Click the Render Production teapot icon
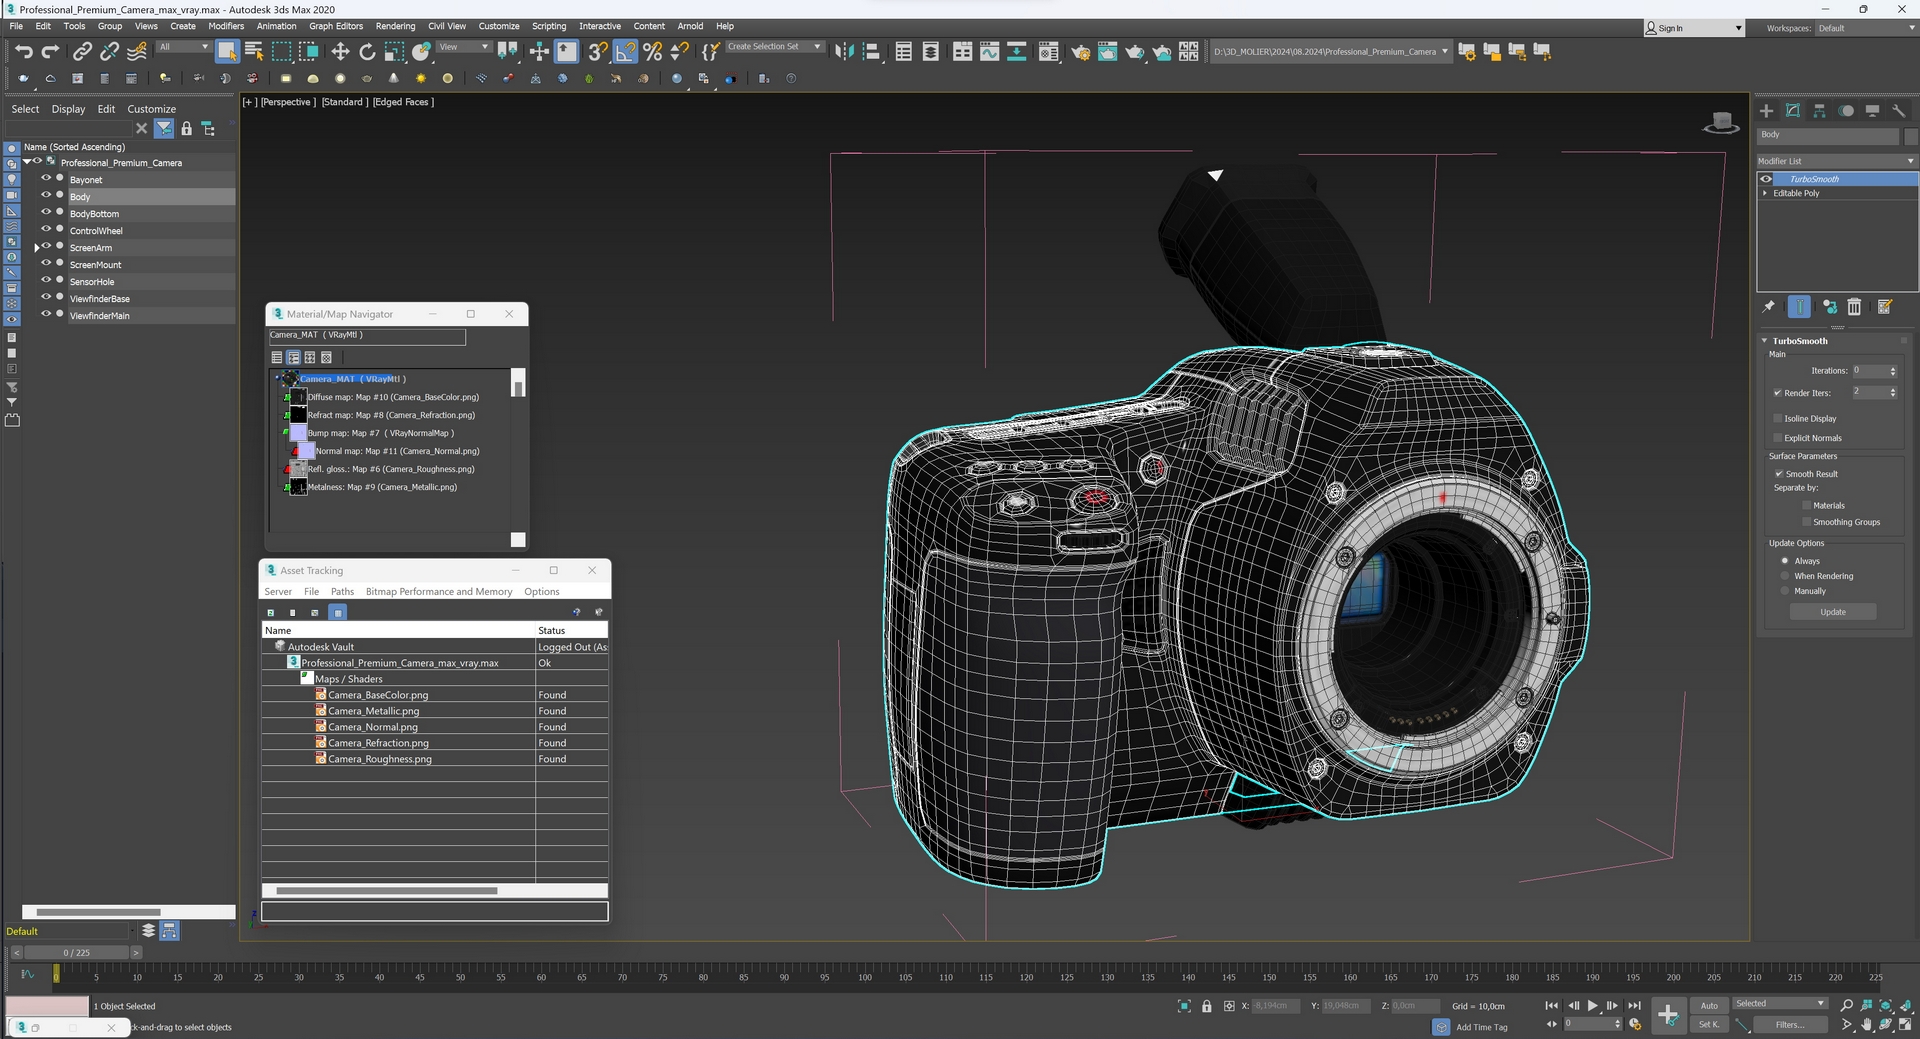Image resolution: width=1920 pixels, height=1039 pixels. coord(1134,51)
